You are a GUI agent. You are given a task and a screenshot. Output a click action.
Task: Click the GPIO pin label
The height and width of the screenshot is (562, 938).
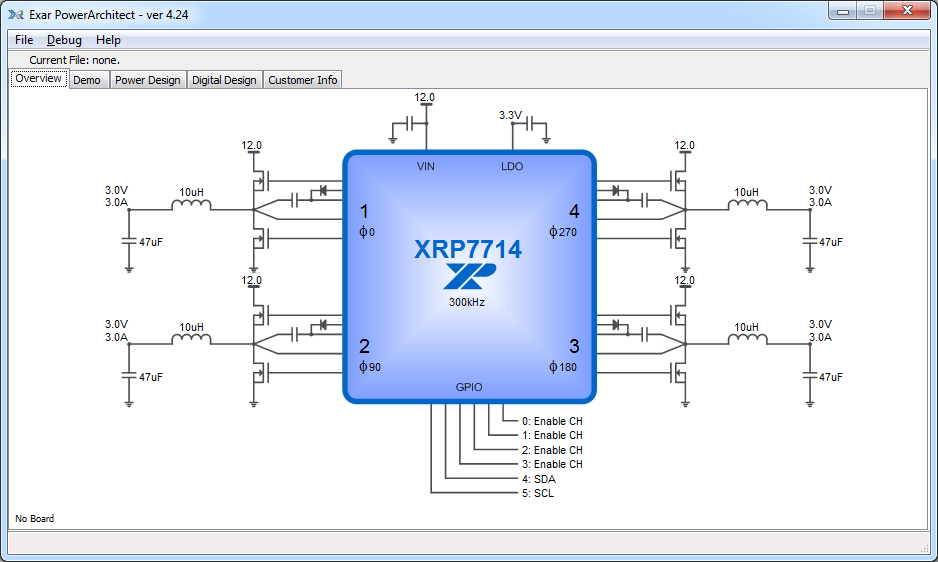469,387
